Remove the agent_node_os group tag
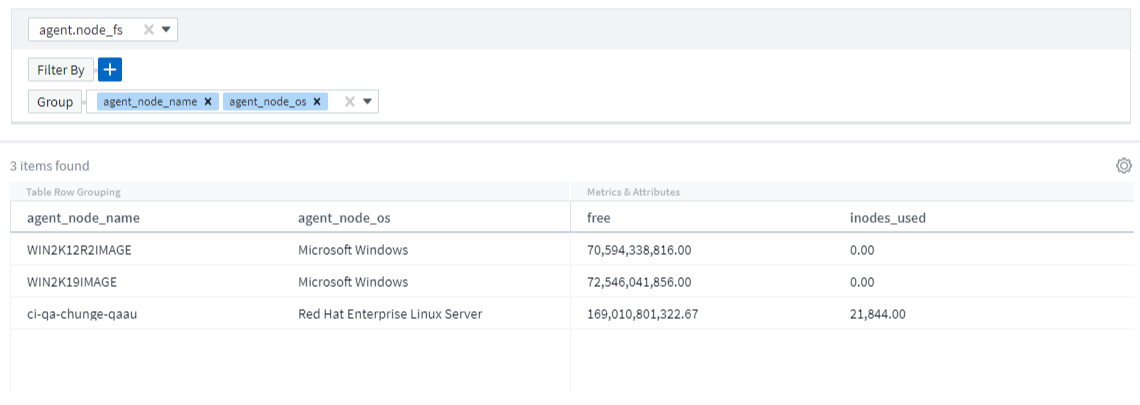Viewport: 1140px width, 405px height. [x=316, y=102]
